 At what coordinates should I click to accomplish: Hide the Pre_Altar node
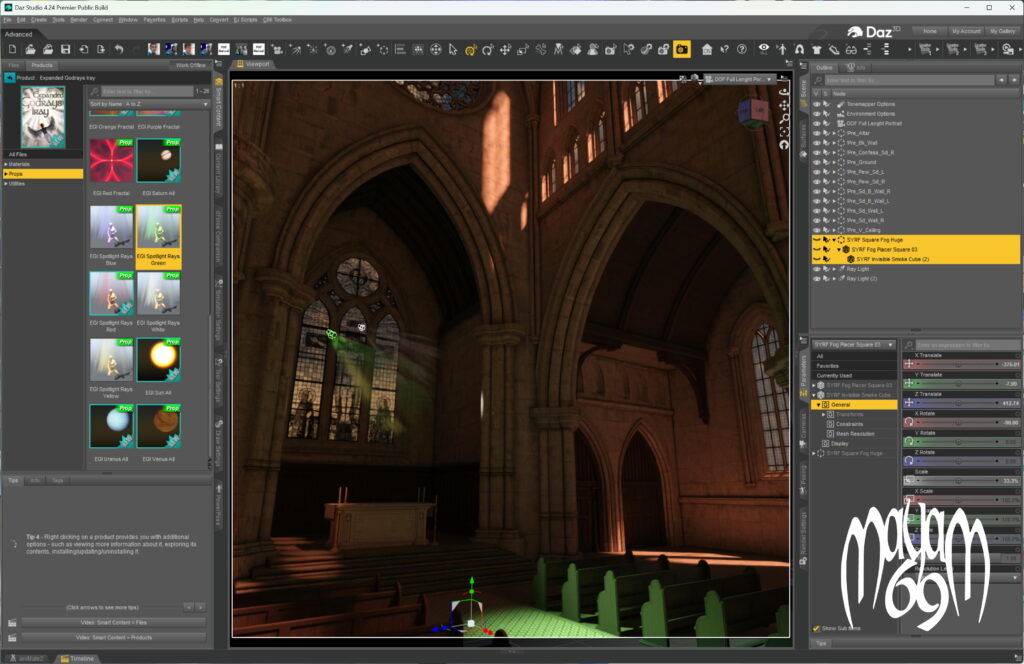coord(816,133)
